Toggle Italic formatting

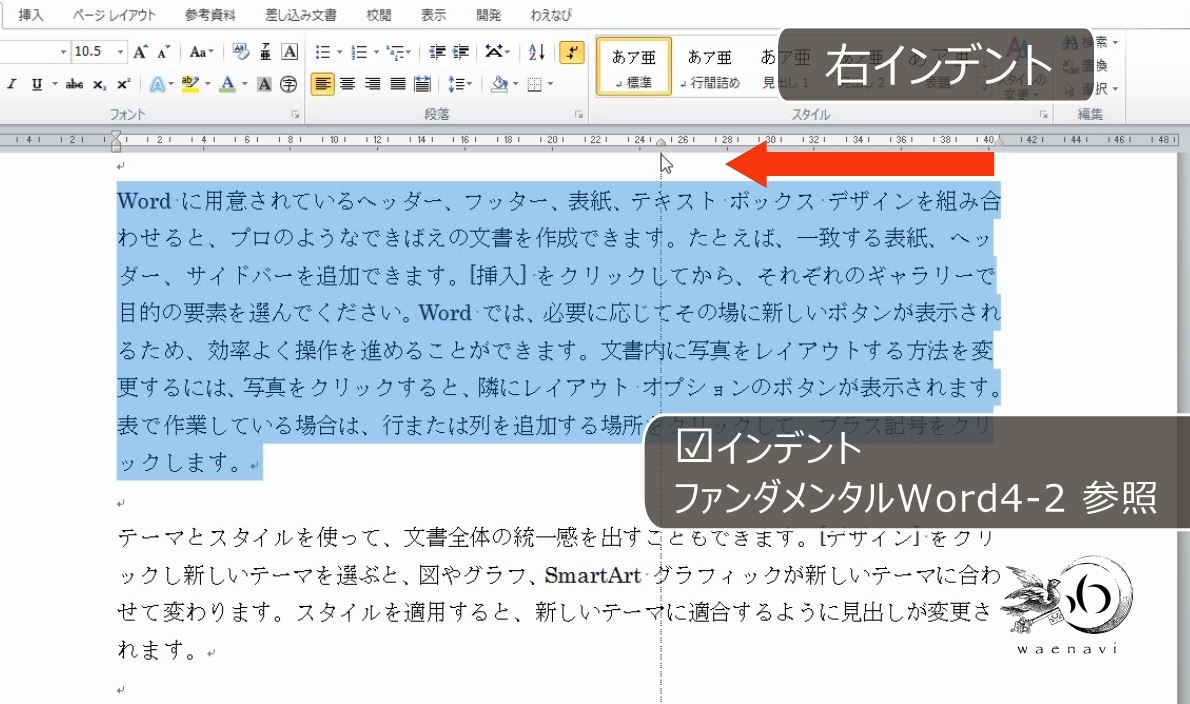[12, 84]
